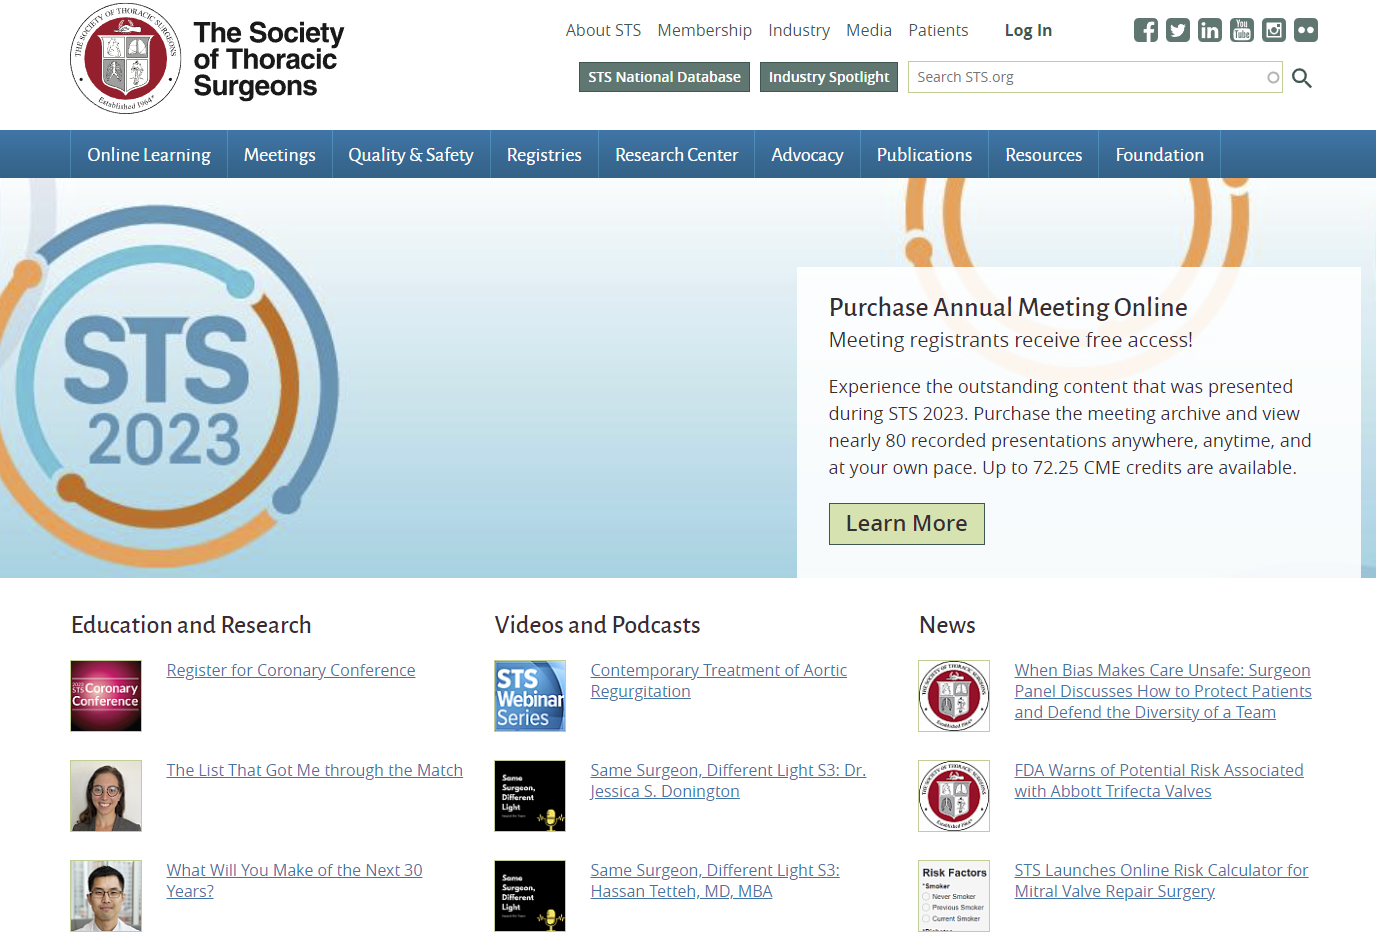The image size is (1376, 944).
Task: Open the STS Webinar Series thumbnail
Action: (x=530, y=696)
